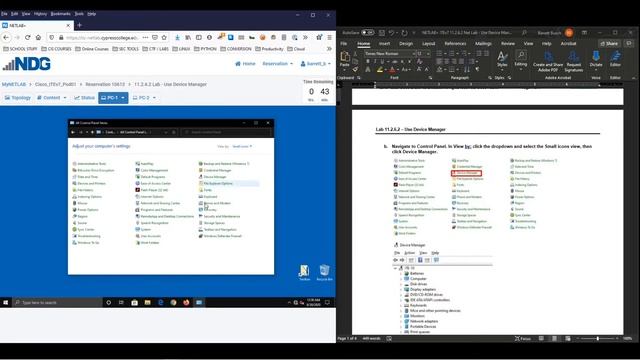Image resolution: width=640 pixels, height=360 pixels.
Task: Open the Editor tool in Word ribbon
Action: pyautogui.click(x=615, y=59)
